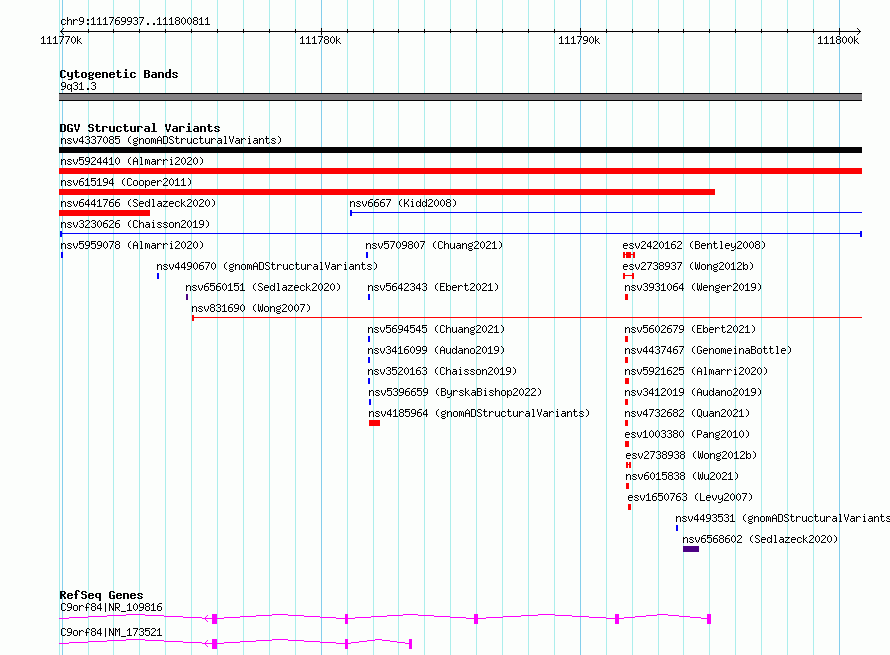The height and width of the screenshot is (655, 890).
Task: Click nsv5709807 (Chuang2021) text
Action: [x=434, y=245]
